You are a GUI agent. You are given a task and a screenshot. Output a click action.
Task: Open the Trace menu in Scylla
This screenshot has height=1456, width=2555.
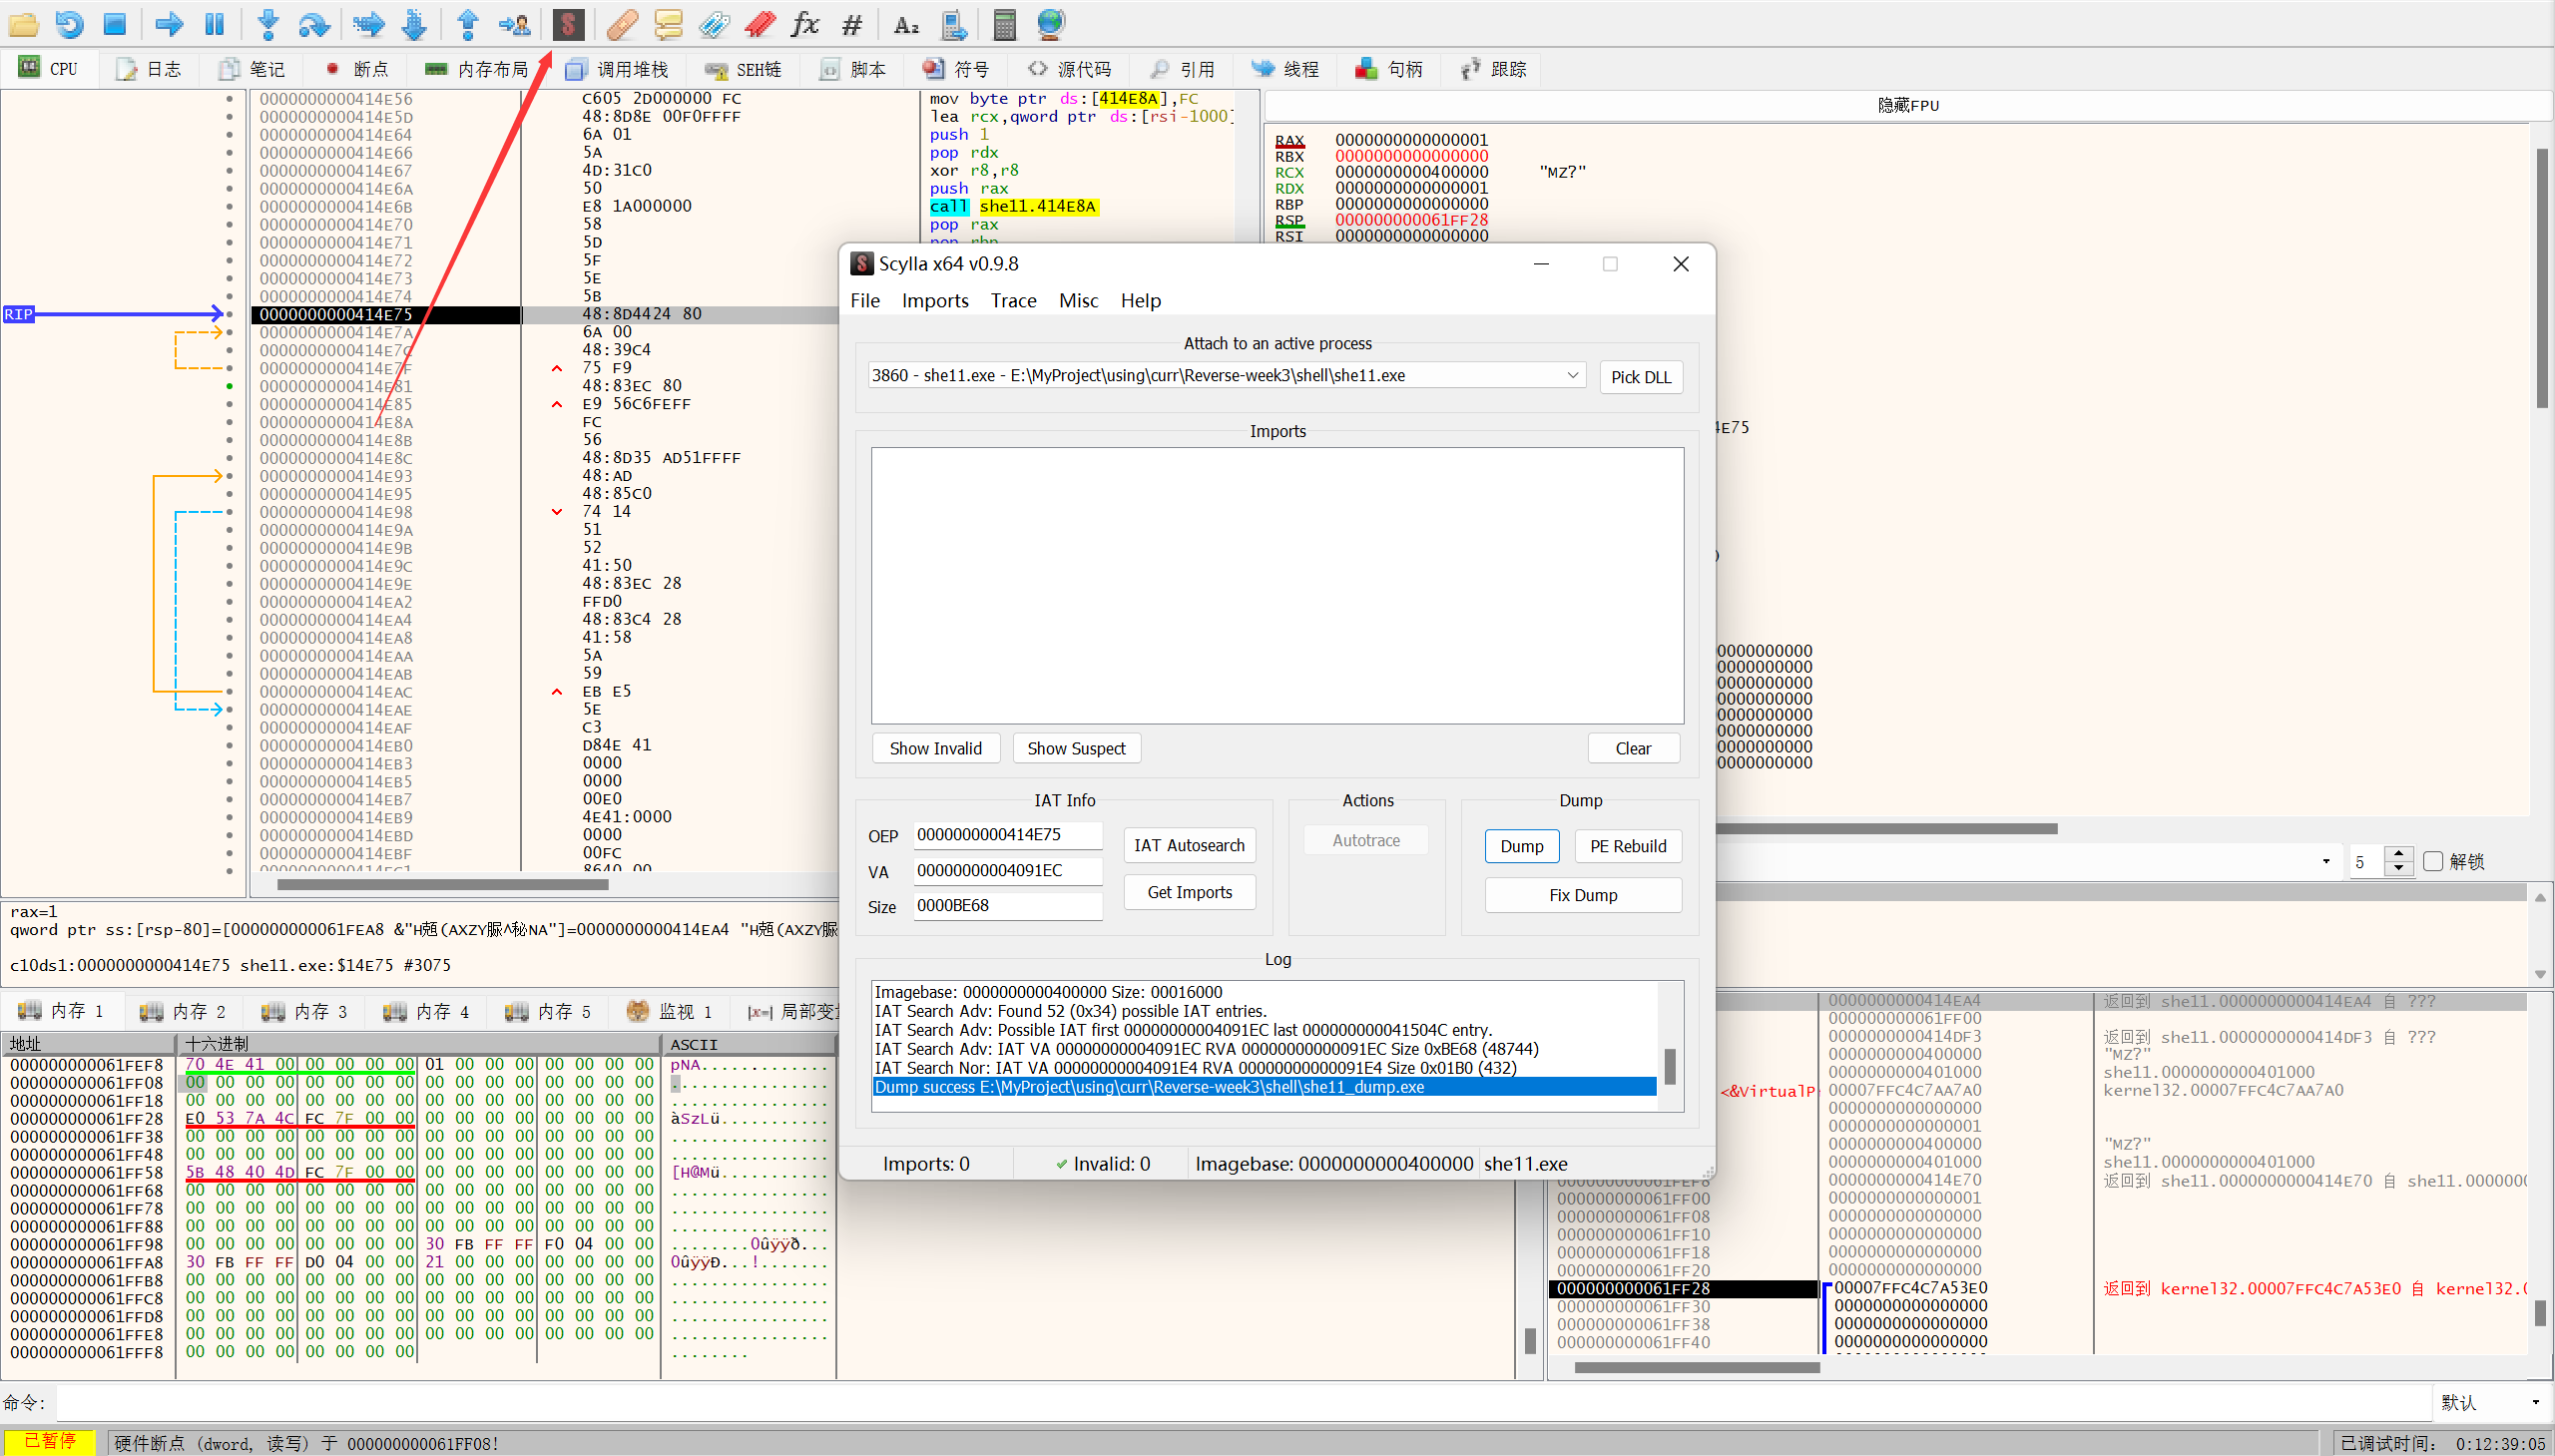click(1013, 300)
